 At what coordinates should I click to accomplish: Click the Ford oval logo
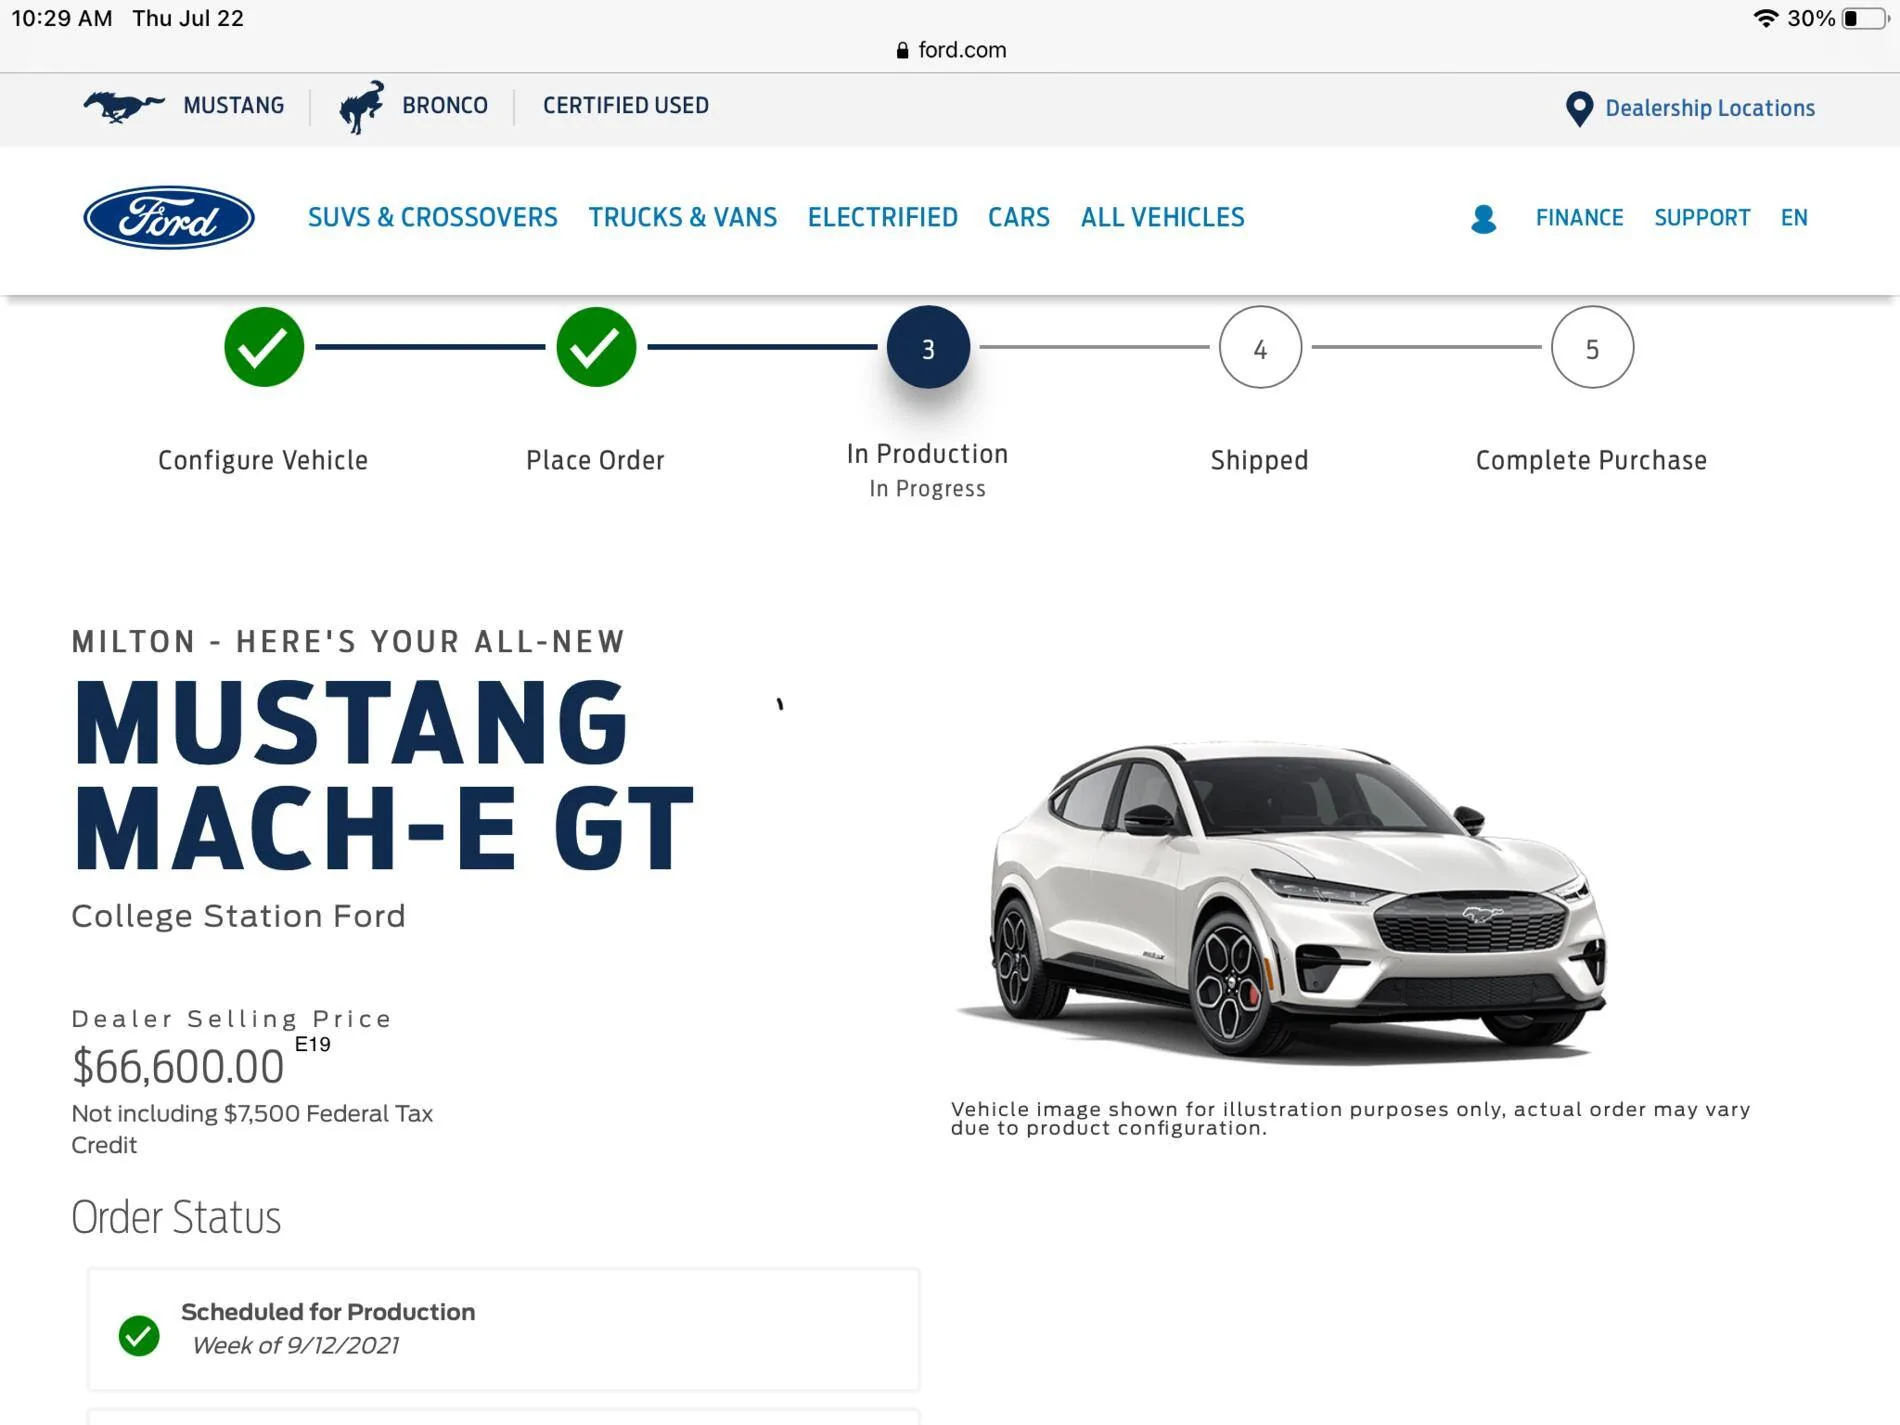[169, 217]
